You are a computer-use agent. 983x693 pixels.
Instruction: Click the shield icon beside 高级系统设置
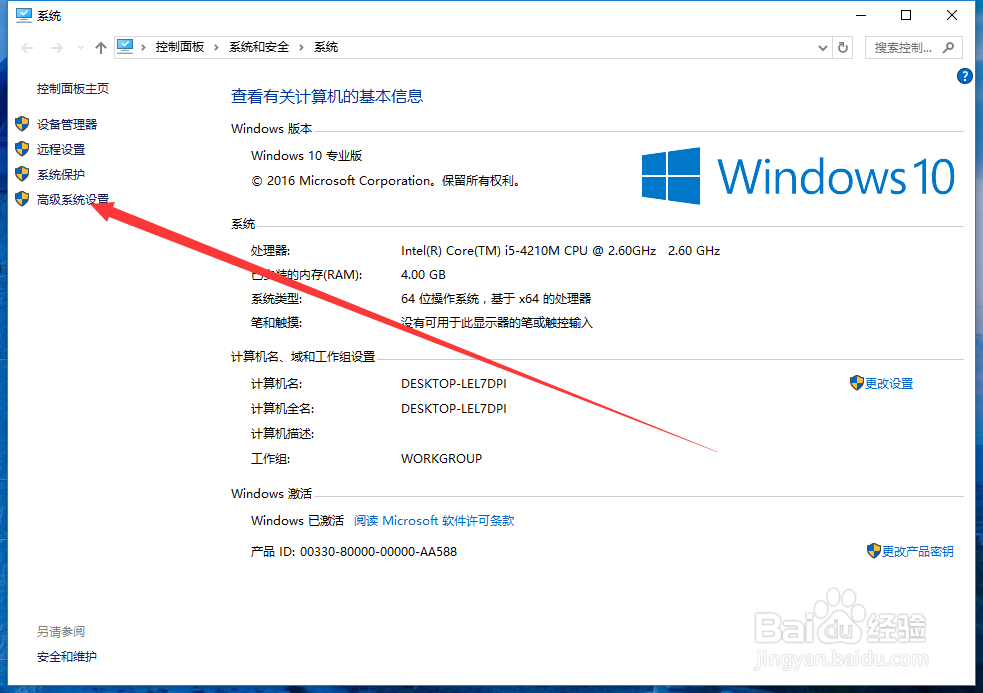[22, 199]
